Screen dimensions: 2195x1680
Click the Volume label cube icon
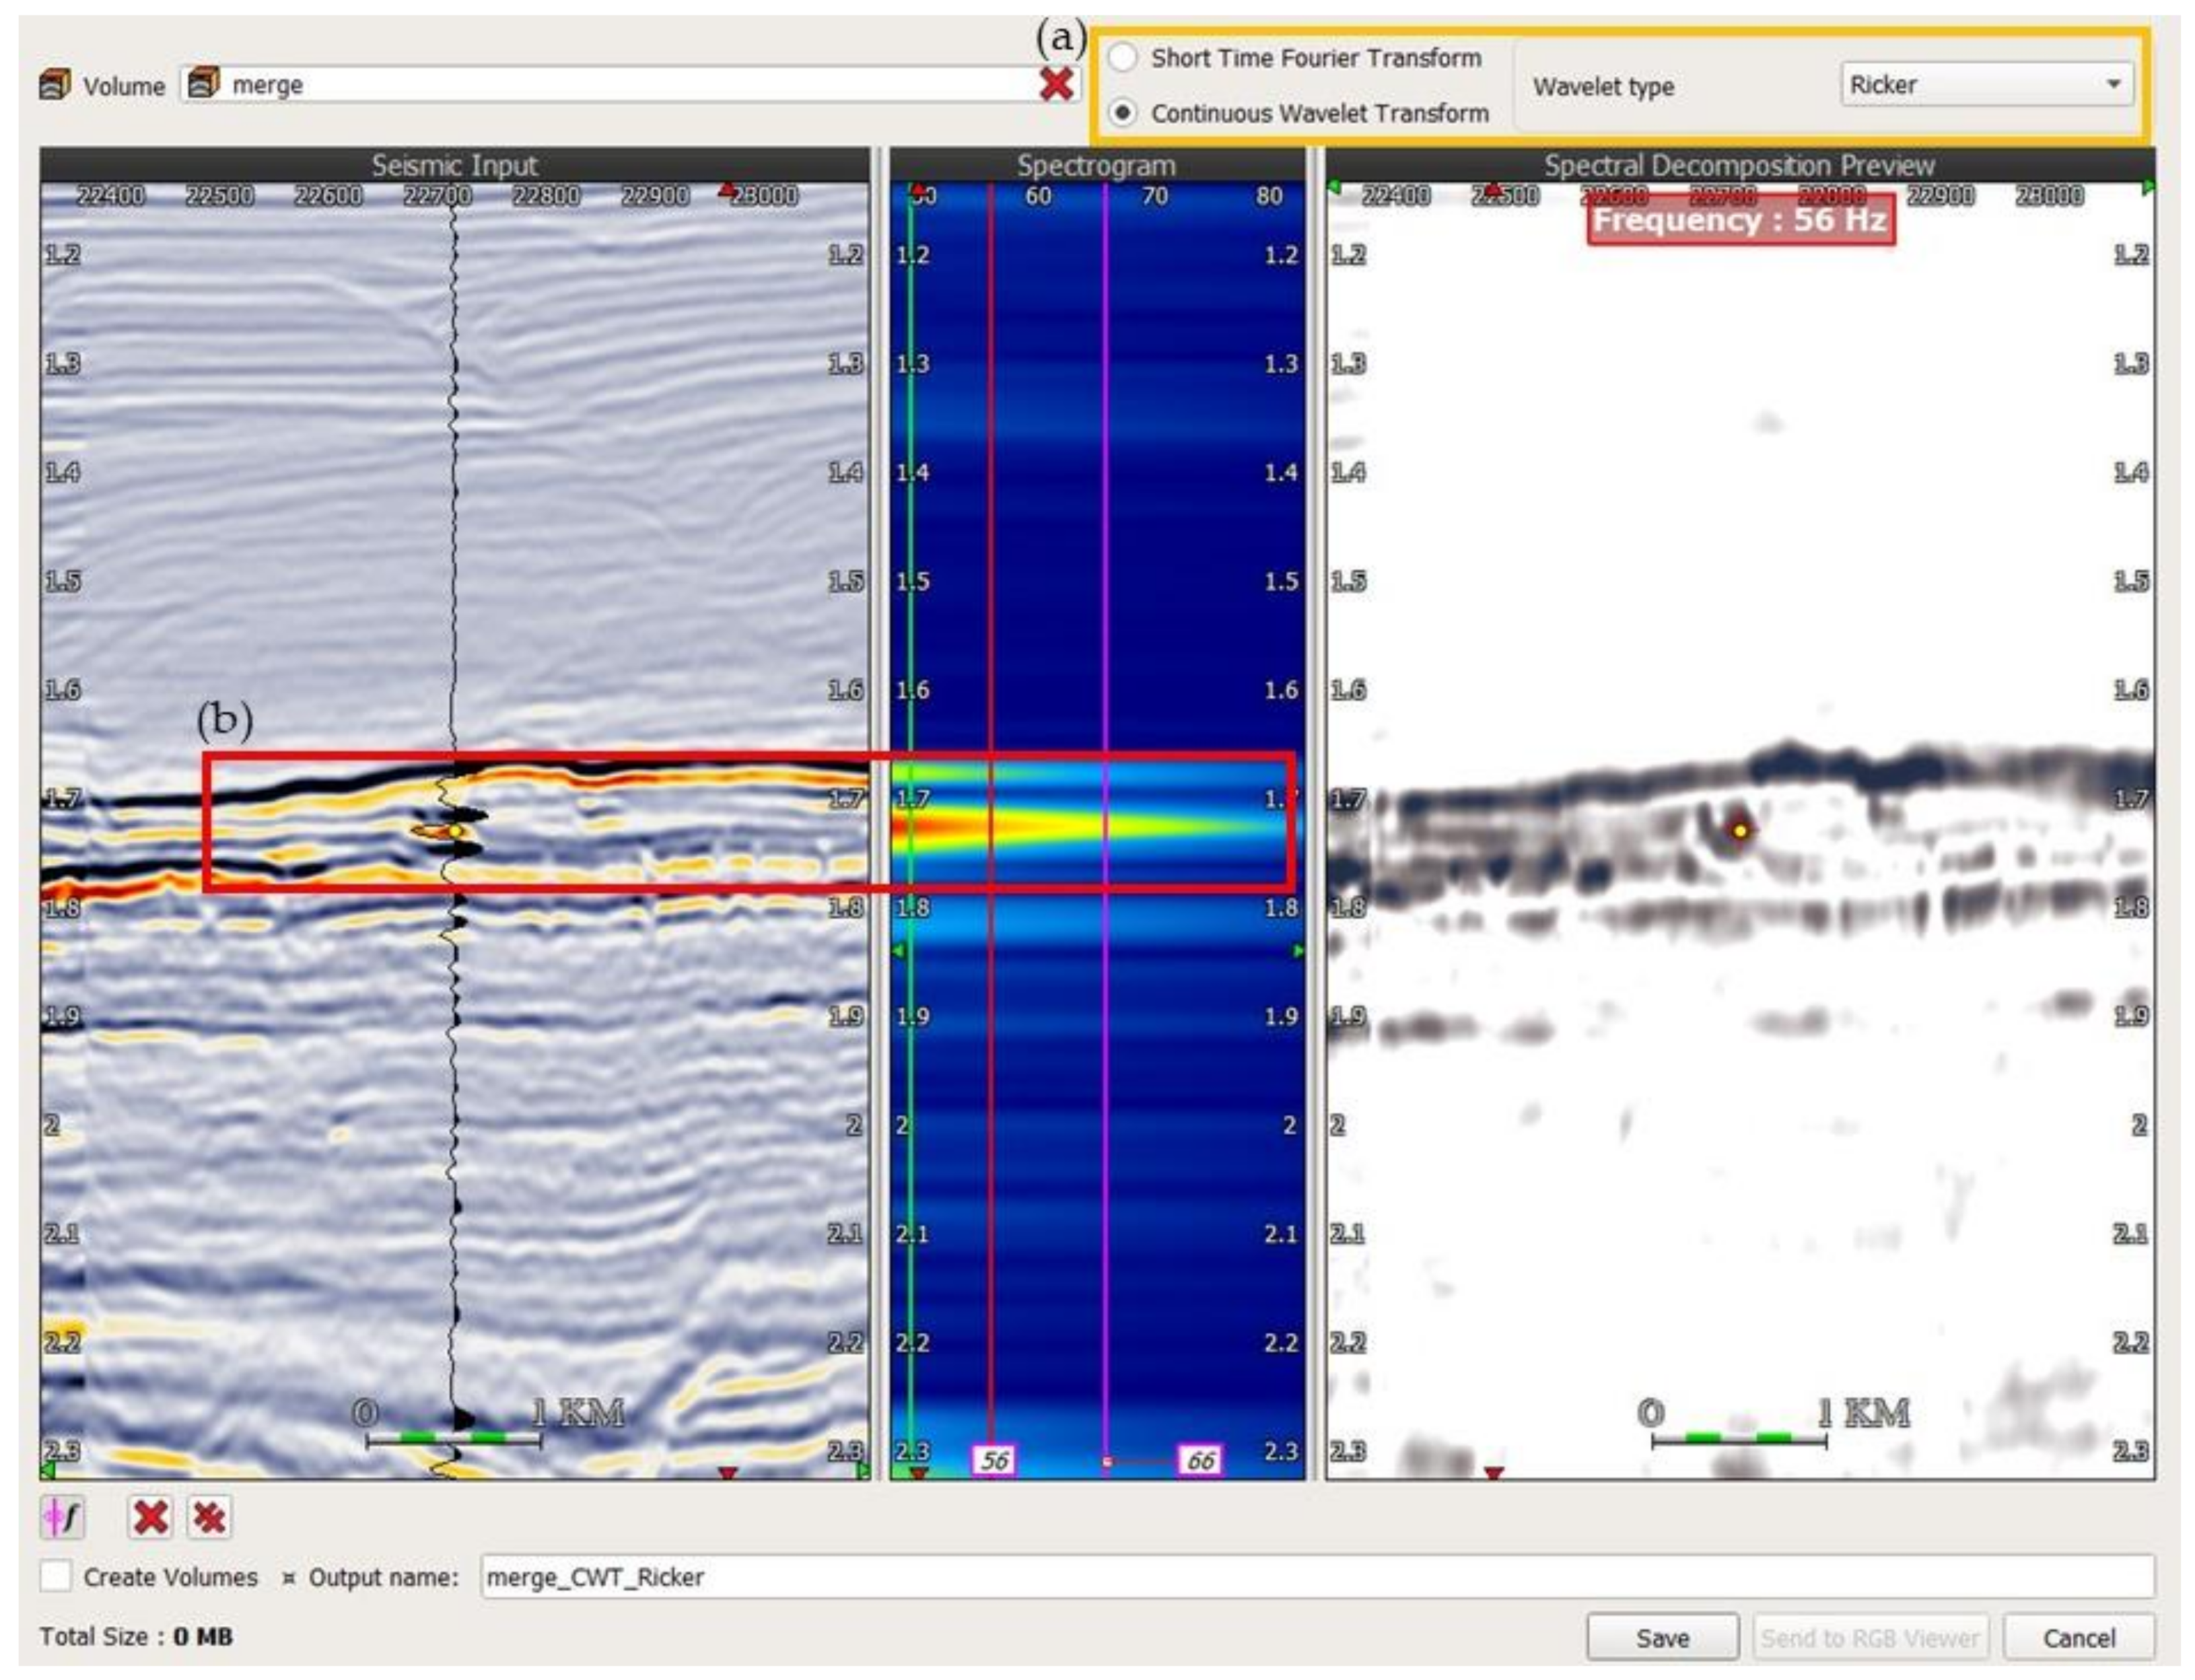point(55,85)
